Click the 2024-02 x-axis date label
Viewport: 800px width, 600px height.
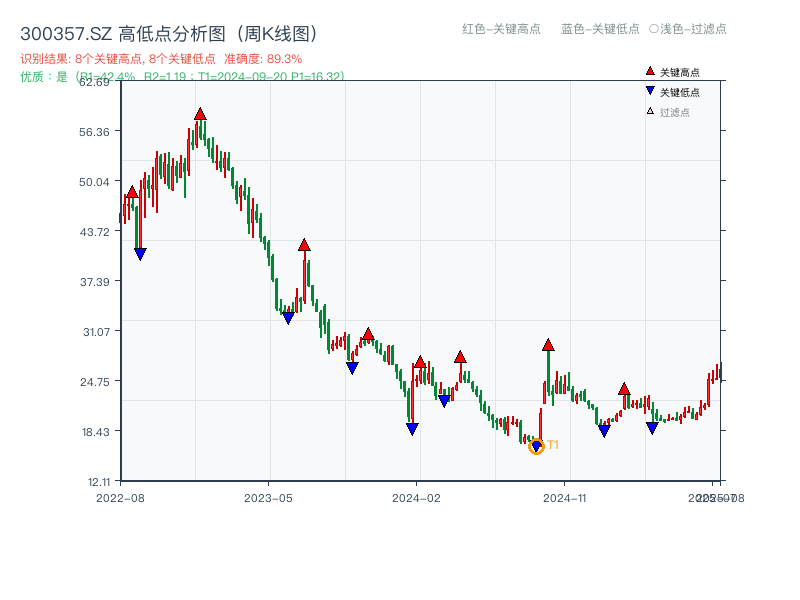coord(416,498)
